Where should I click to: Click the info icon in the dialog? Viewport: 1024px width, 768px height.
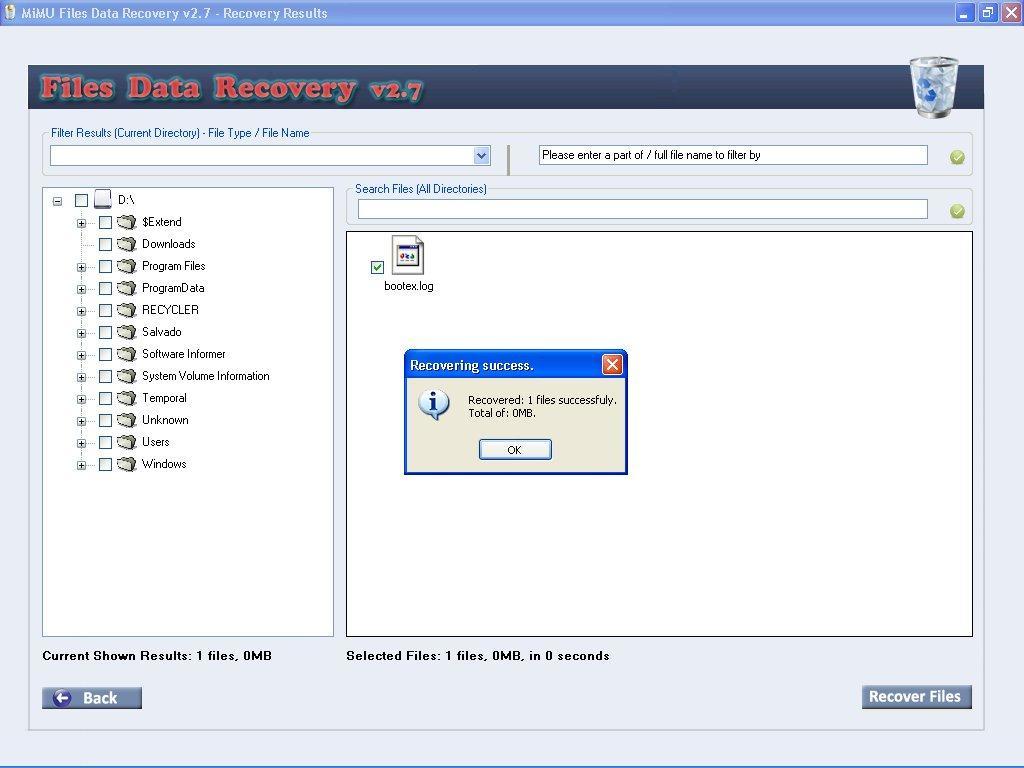tap(434, 404)
